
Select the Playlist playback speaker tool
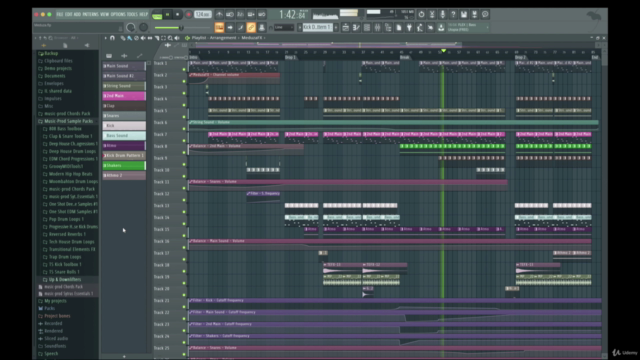177,38
